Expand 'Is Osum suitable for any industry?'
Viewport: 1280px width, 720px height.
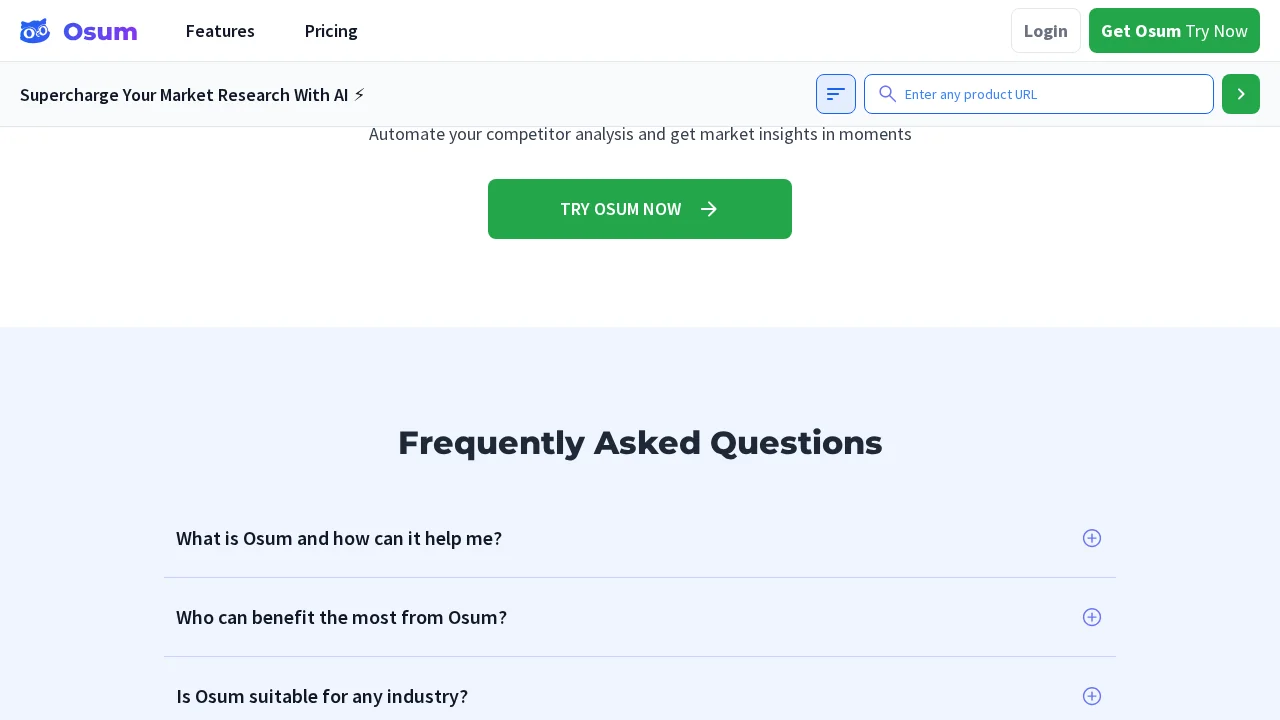click(322, 696)
